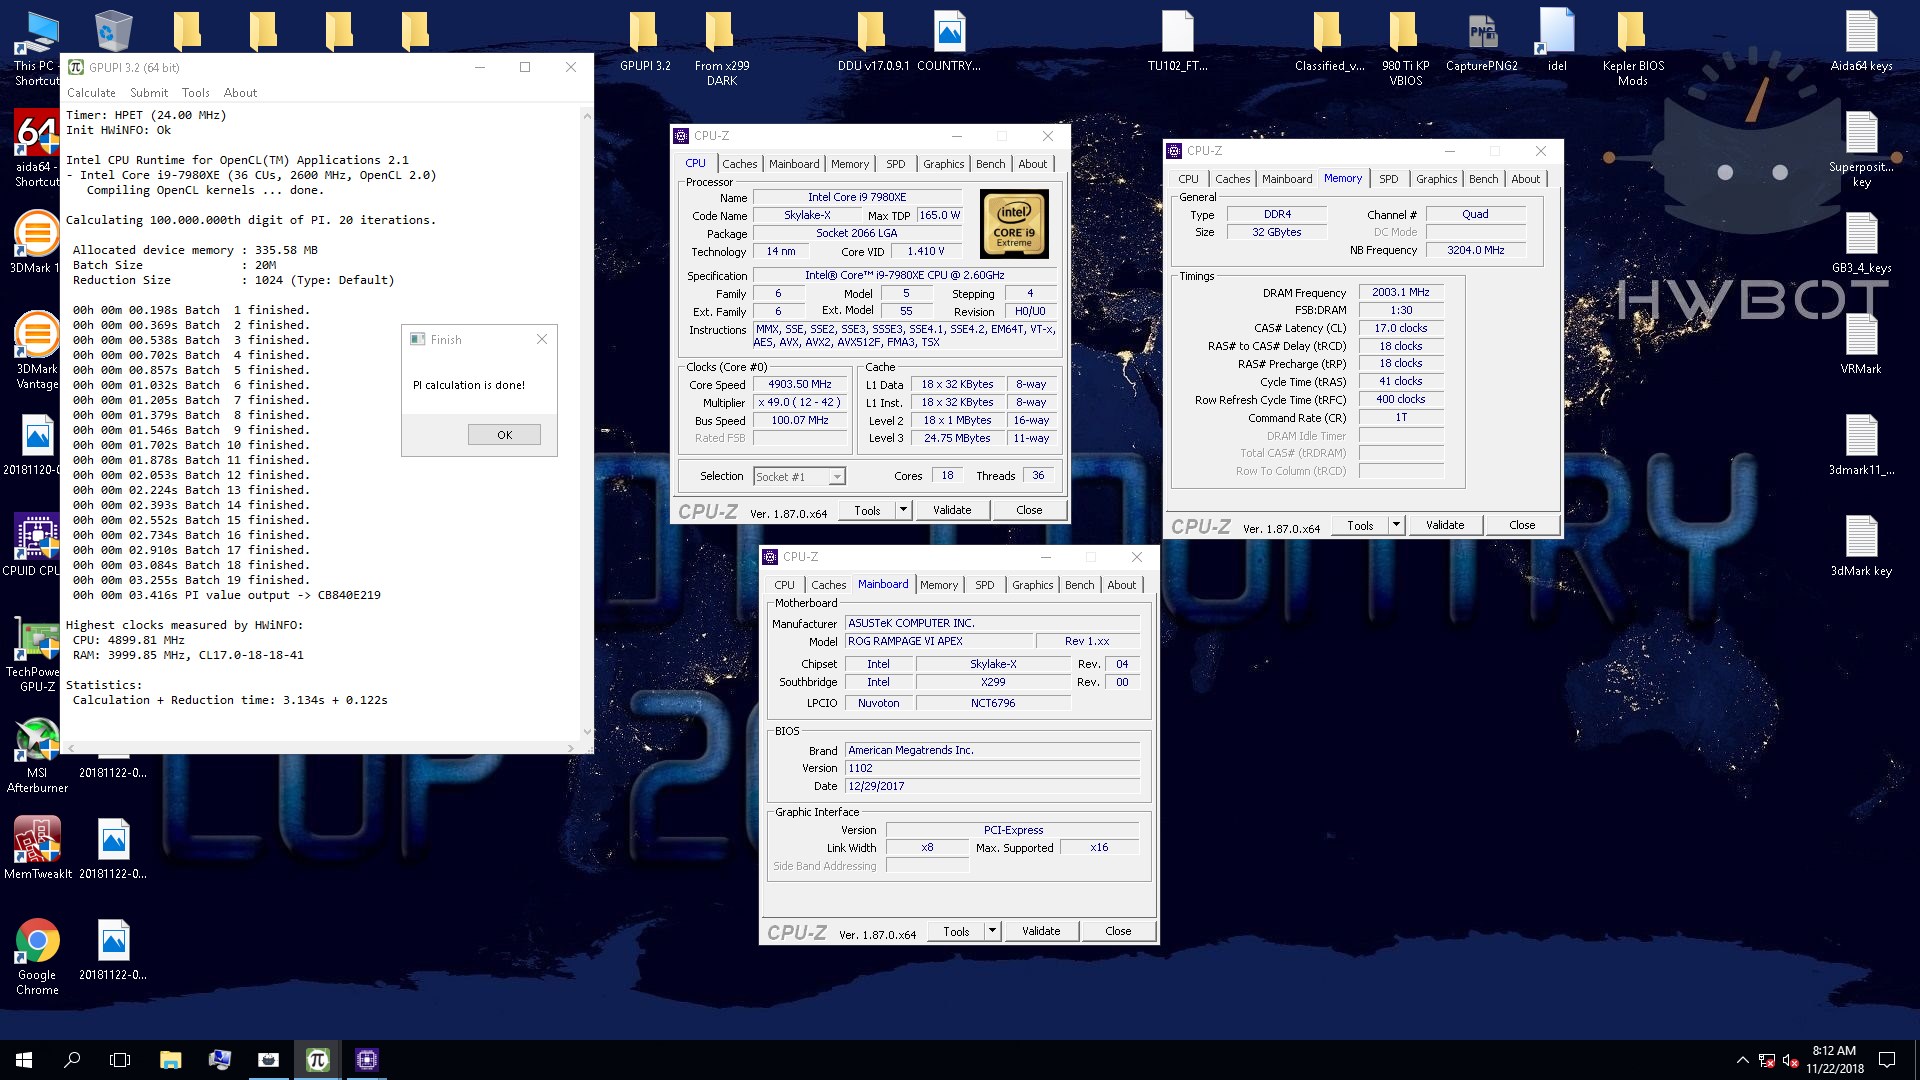The width and height of the screenshot is (1920, 1080).
Task: Click GPUPI vertical scrollbar
Action: 587,424
